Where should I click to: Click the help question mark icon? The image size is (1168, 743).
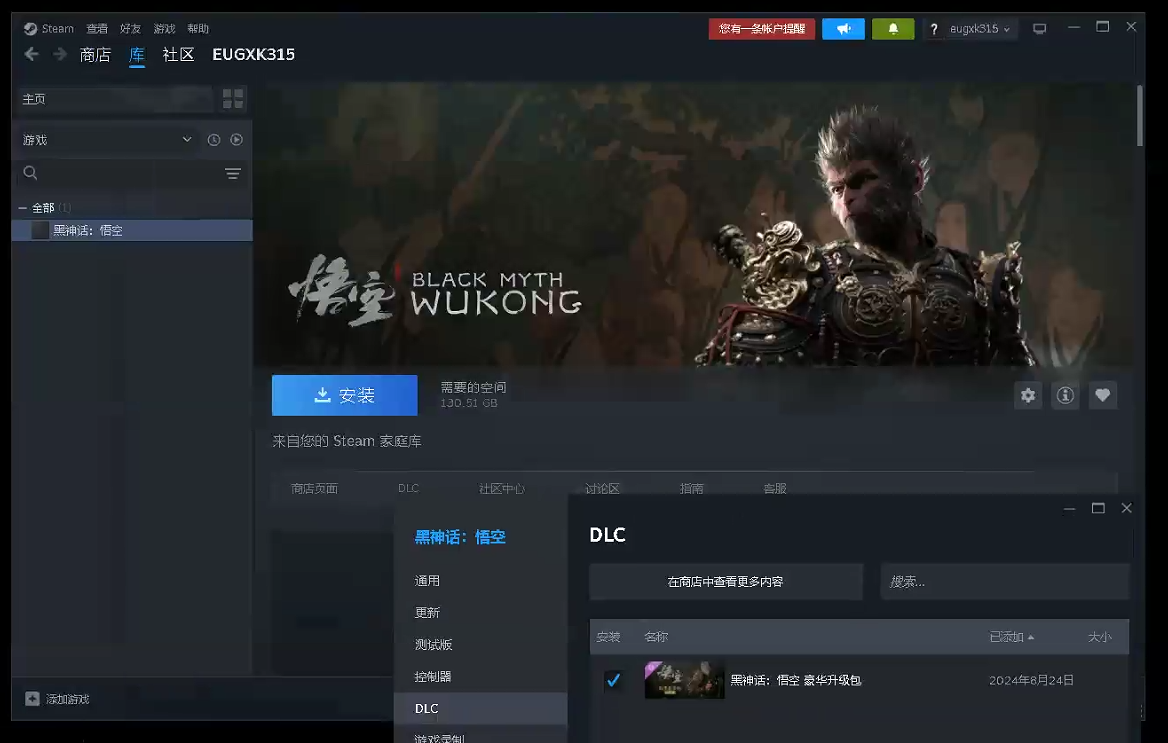(933, 29)
